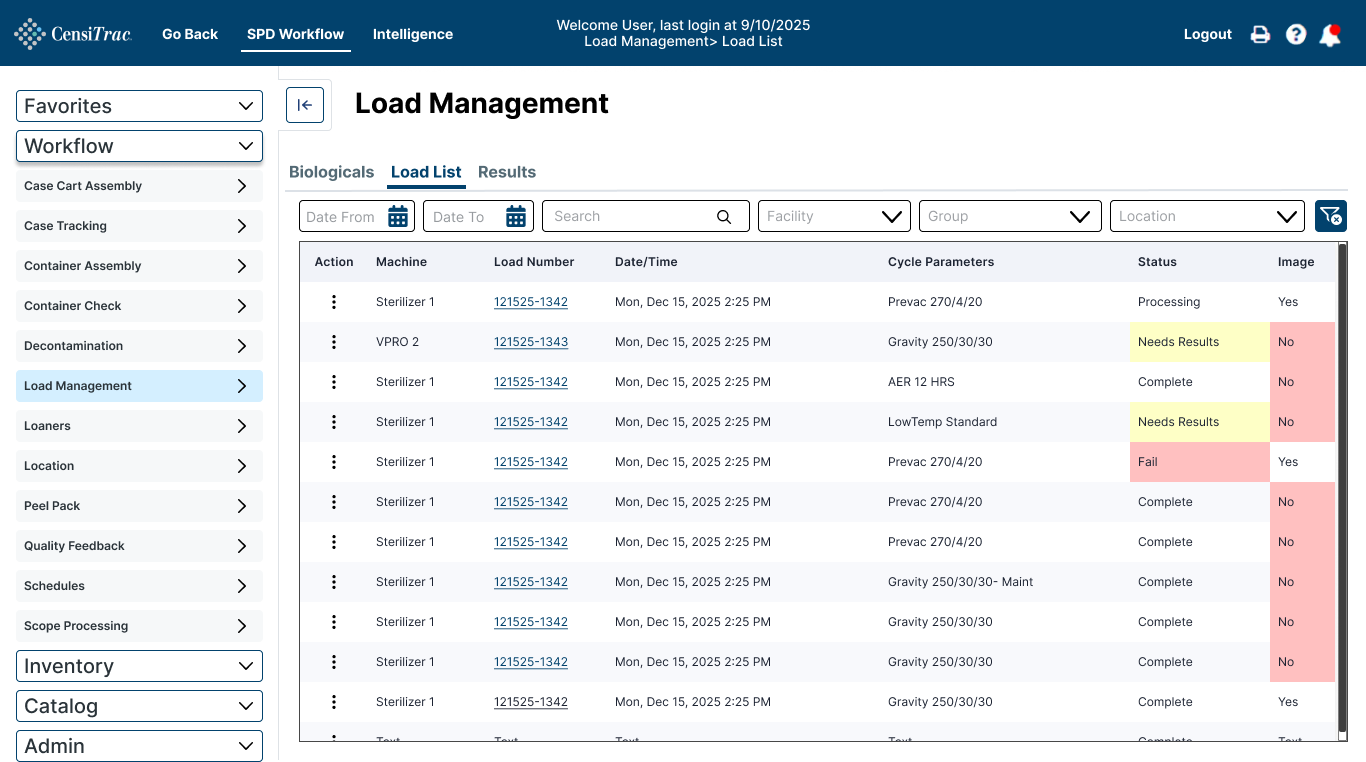Image resolution: width=1366 pixels, height=762 pixels.
Task: Open Case Cart Assembly in sidebar
Action: click(x=139, y=186)
